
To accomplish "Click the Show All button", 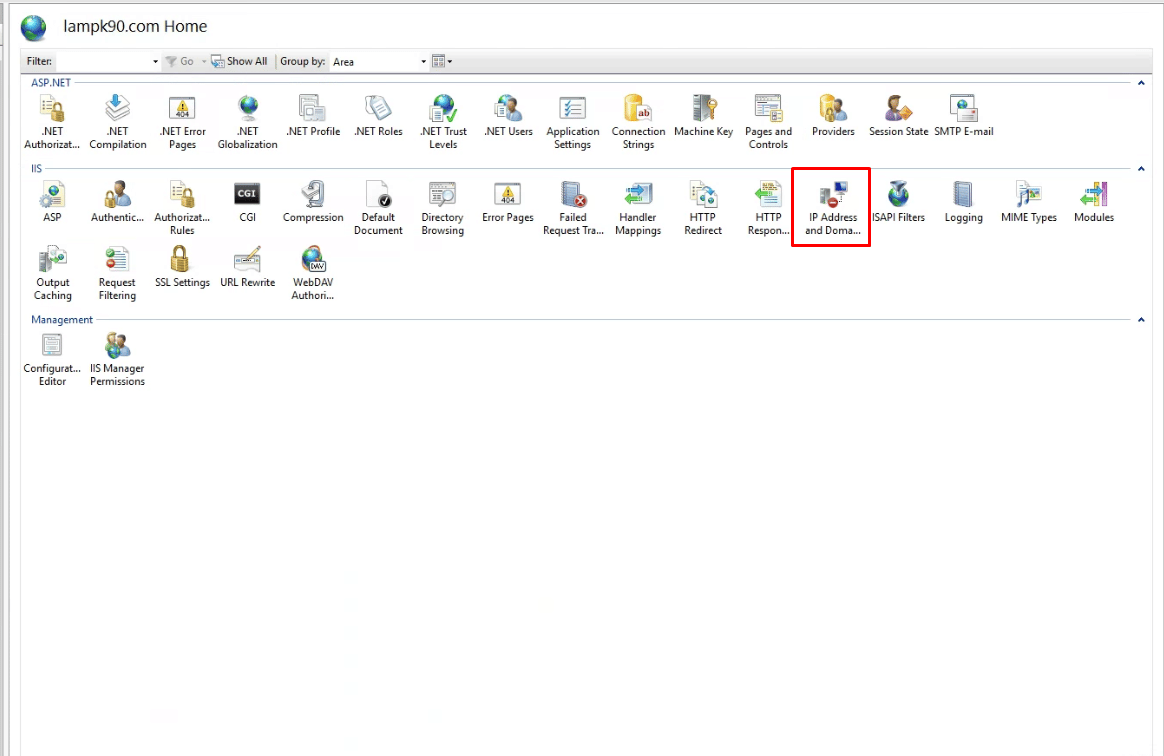I will (239, 61).
